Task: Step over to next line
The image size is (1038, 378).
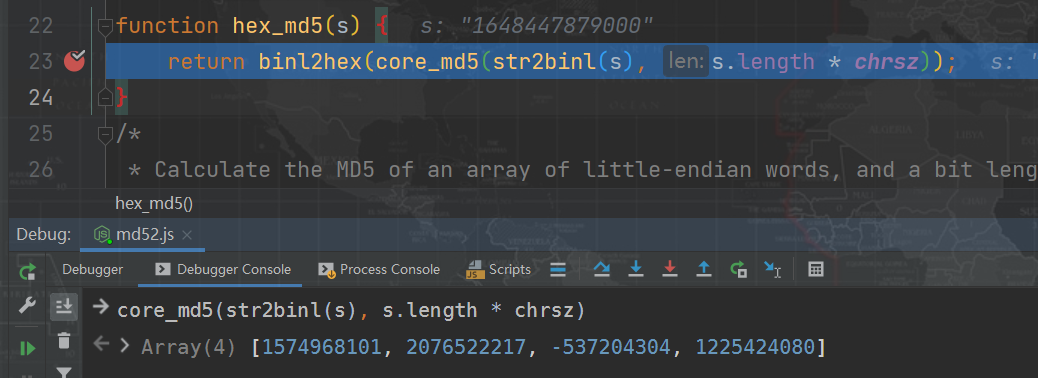Action: (602, 269)
